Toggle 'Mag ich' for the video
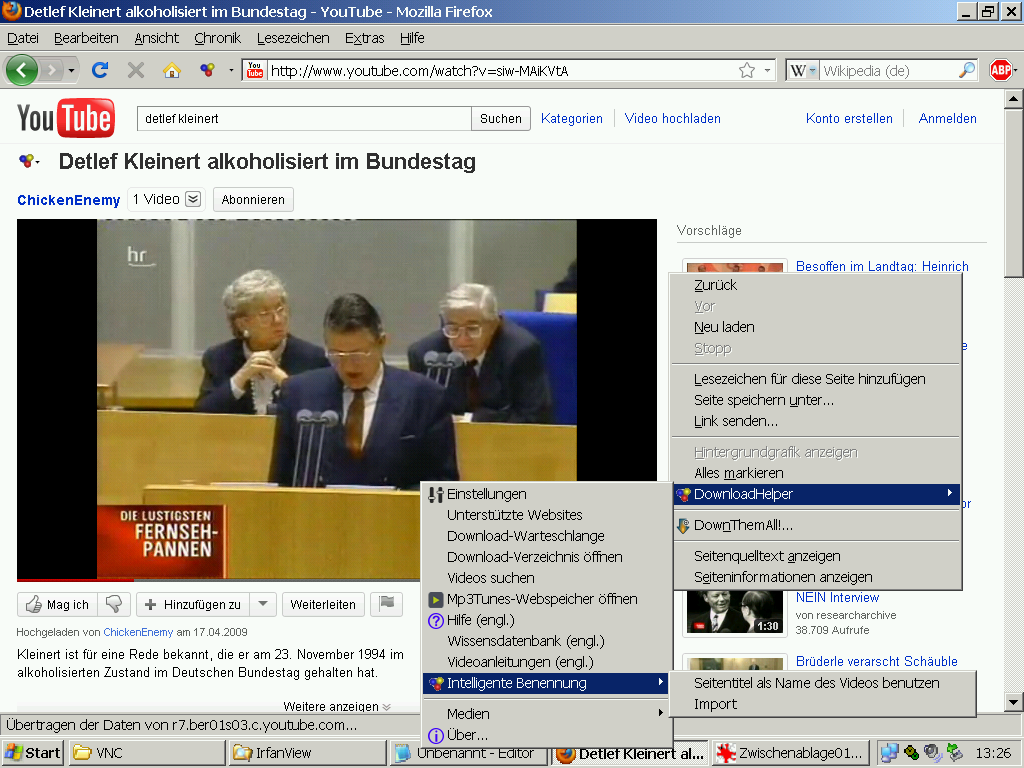This screenshot has height=768, width=1024. [57, 604]
